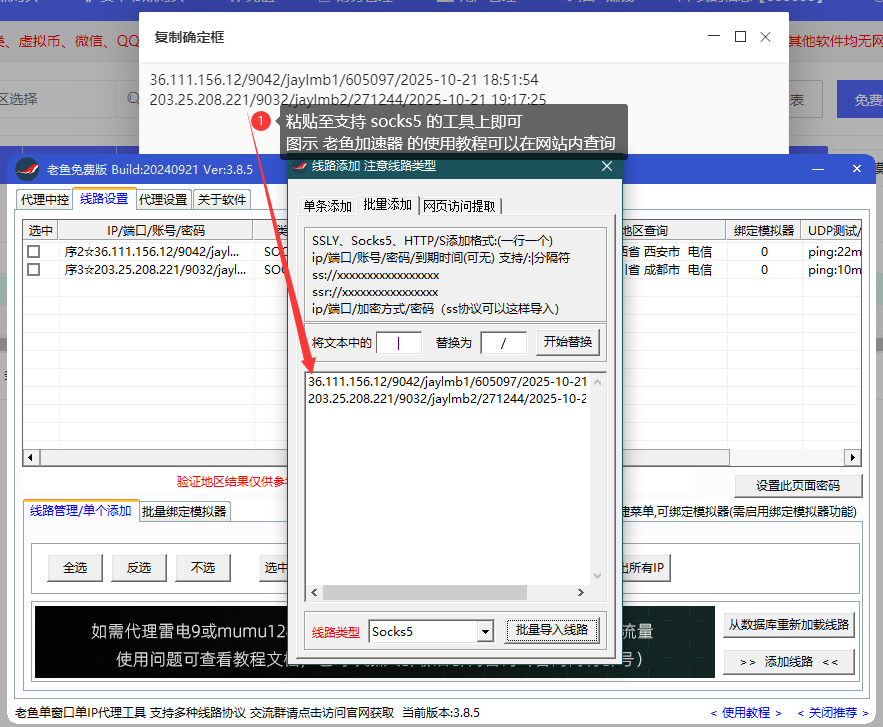
Task: Click the 选中 column header checkbox
Action: click(x=40, y=229)
